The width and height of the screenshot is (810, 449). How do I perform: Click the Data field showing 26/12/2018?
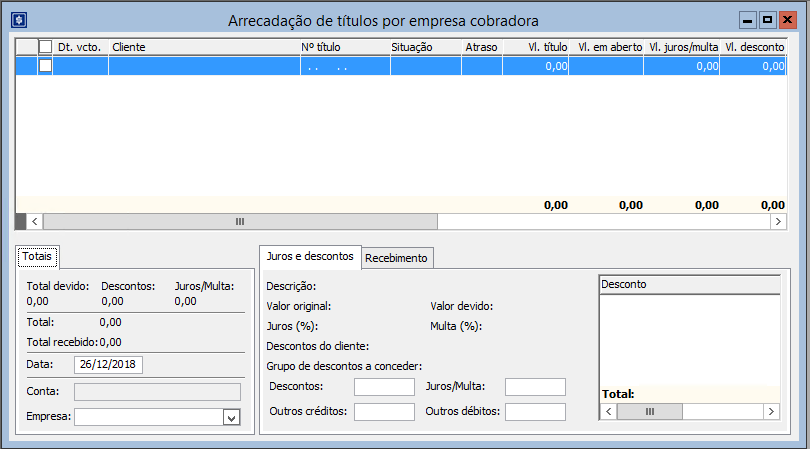(x=108, y=364)
